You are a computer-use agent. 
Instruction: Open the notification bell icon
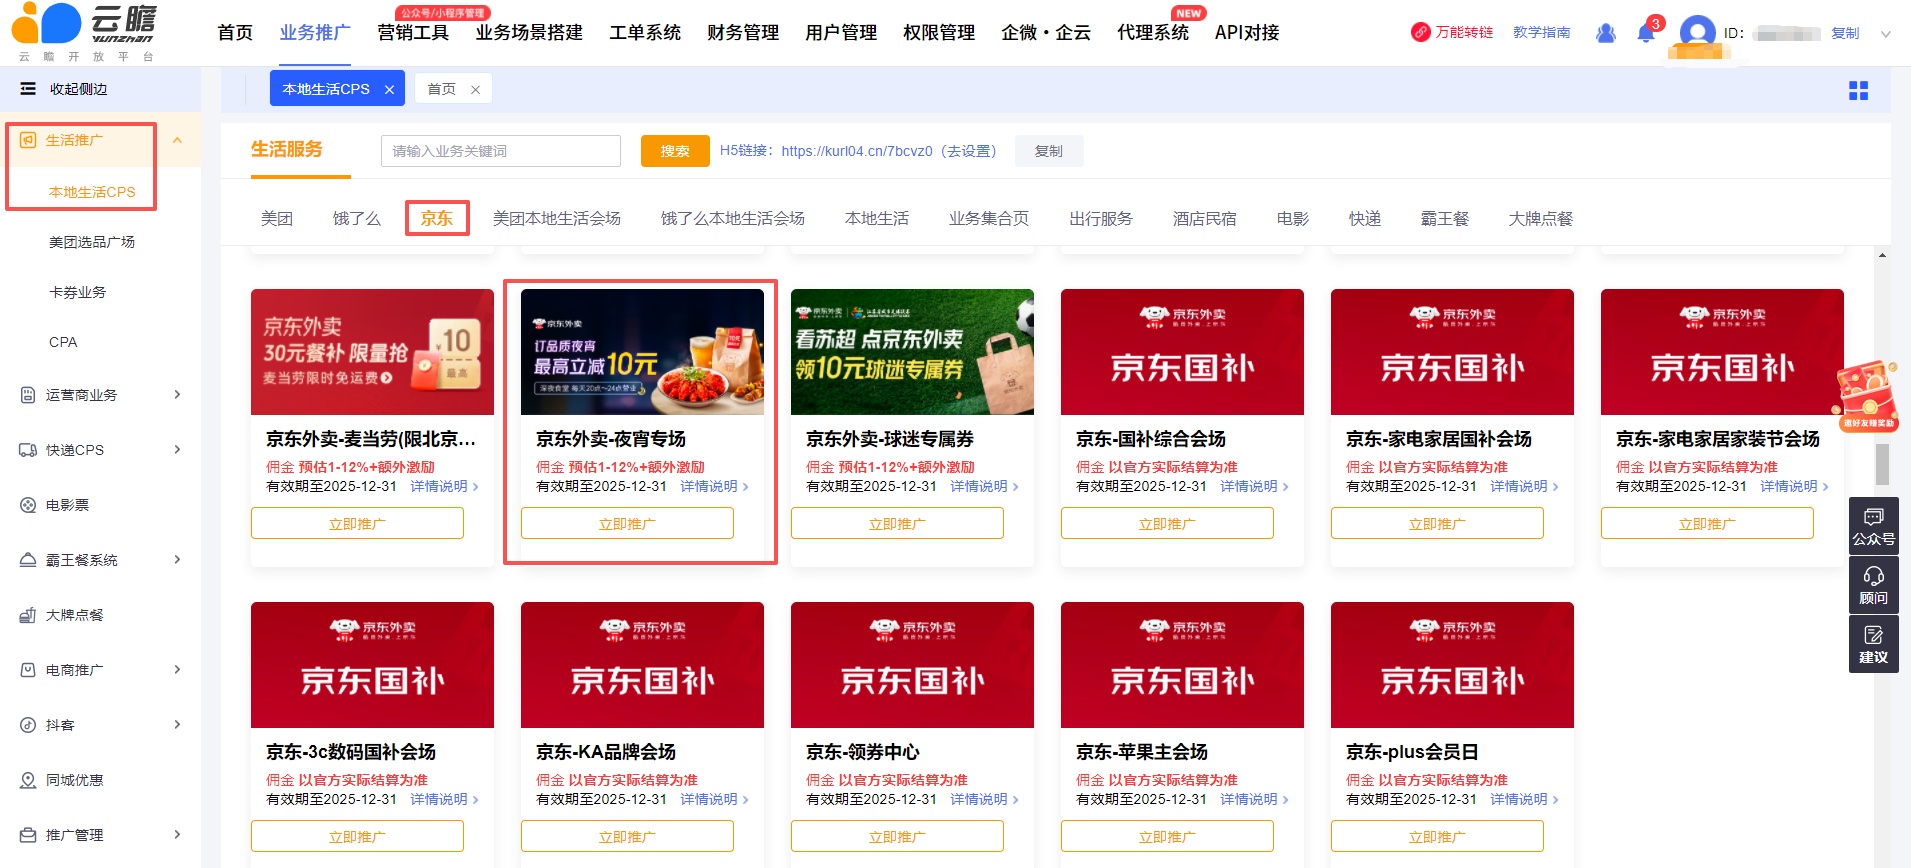1645,33
